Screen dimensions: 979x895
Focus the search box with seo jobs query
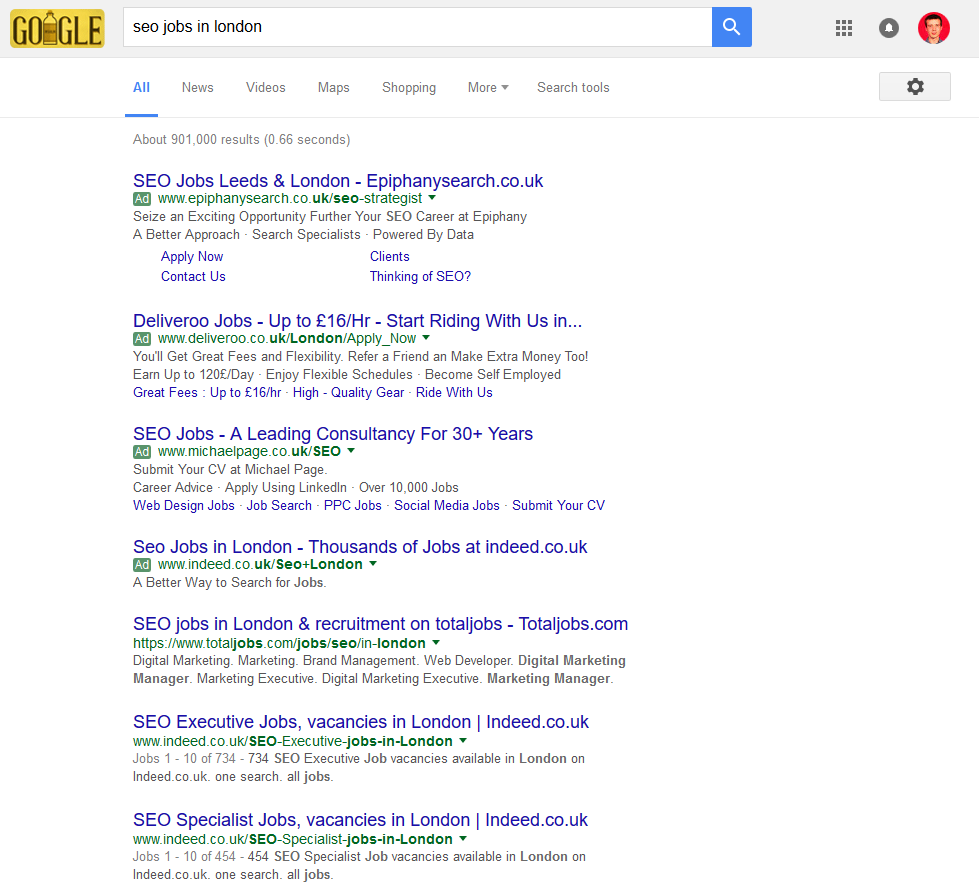(x=417, y=27)
